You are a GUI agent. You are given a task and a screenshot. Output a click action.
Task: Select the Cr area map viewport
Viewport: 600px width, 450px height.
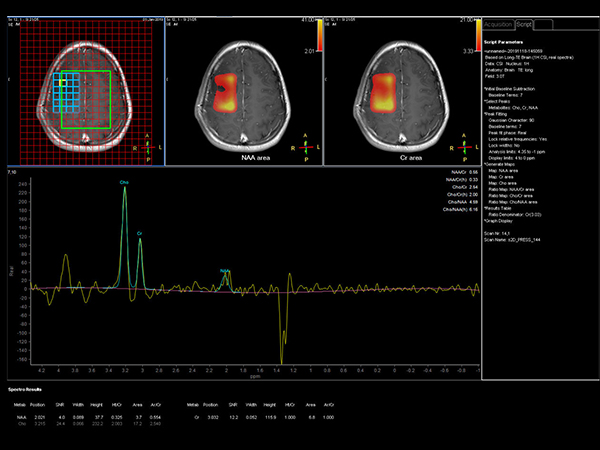(402, 91)
